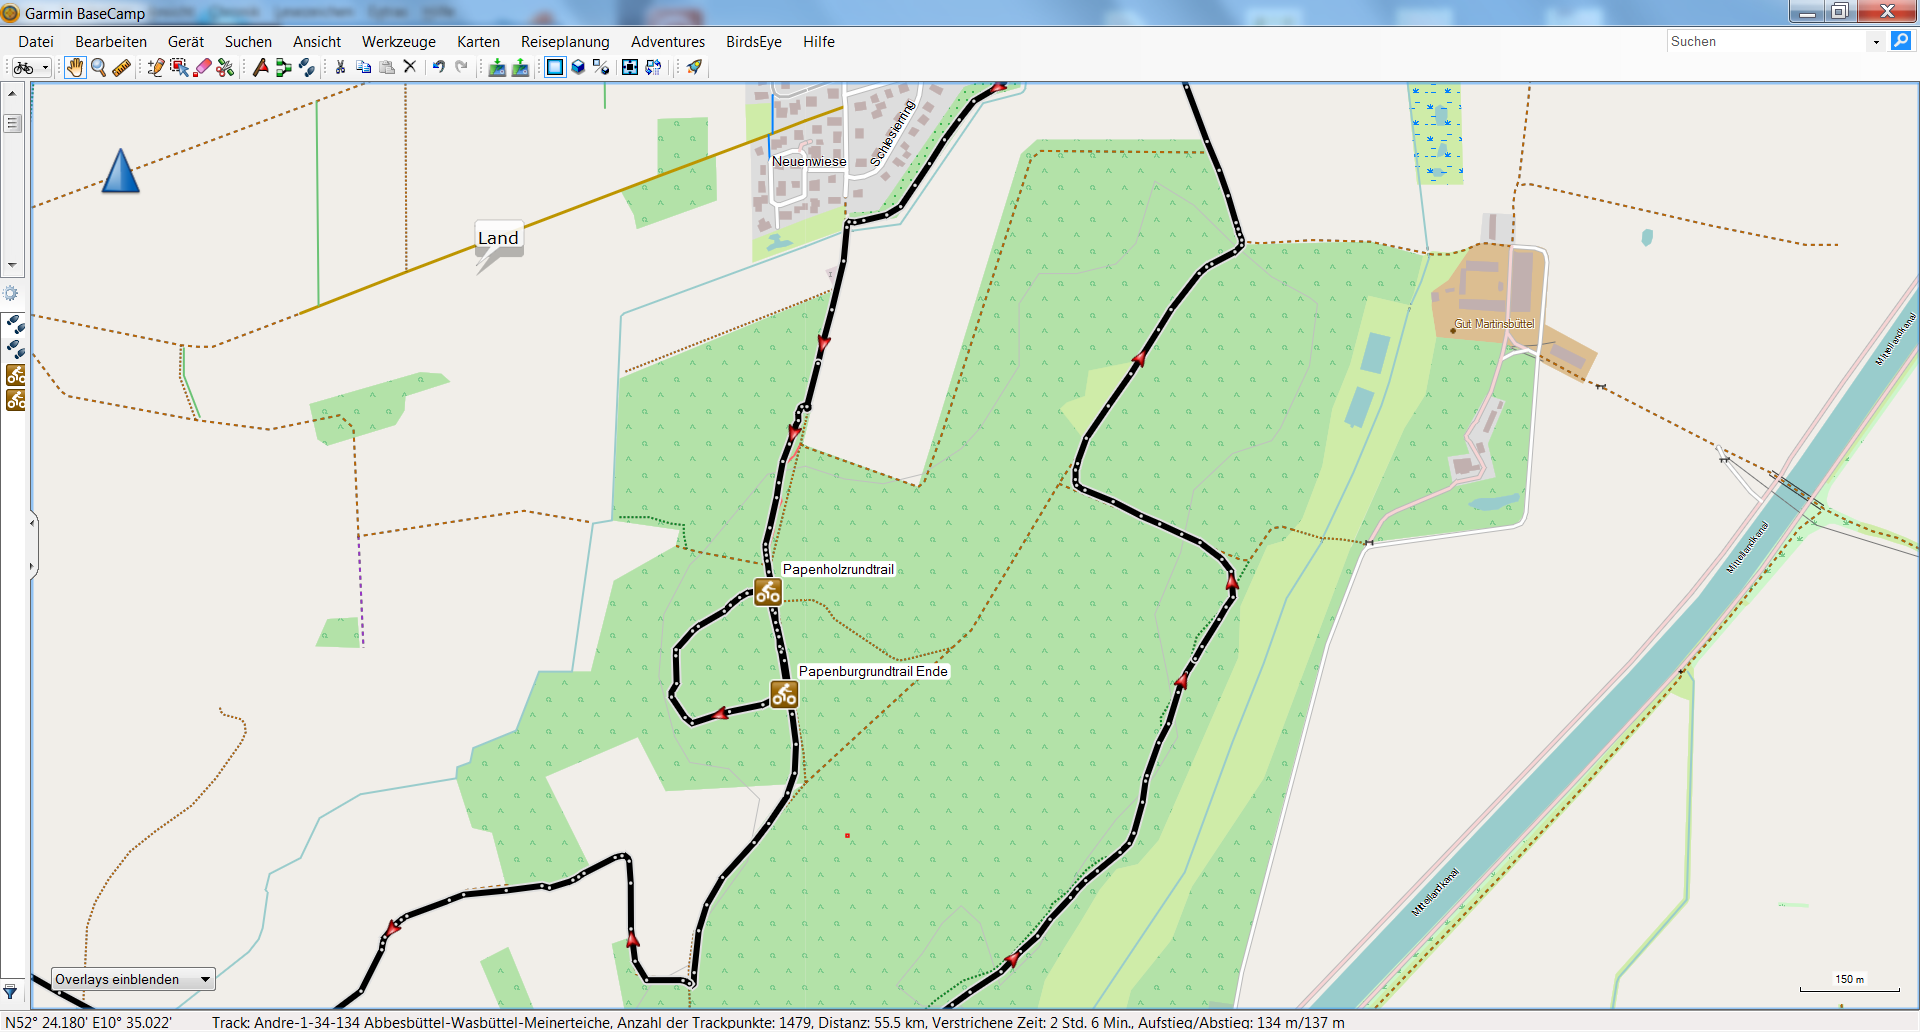Select the Divide scissors tool
The width and height of the screenshot is (1920, 1032).
[225, 67]
